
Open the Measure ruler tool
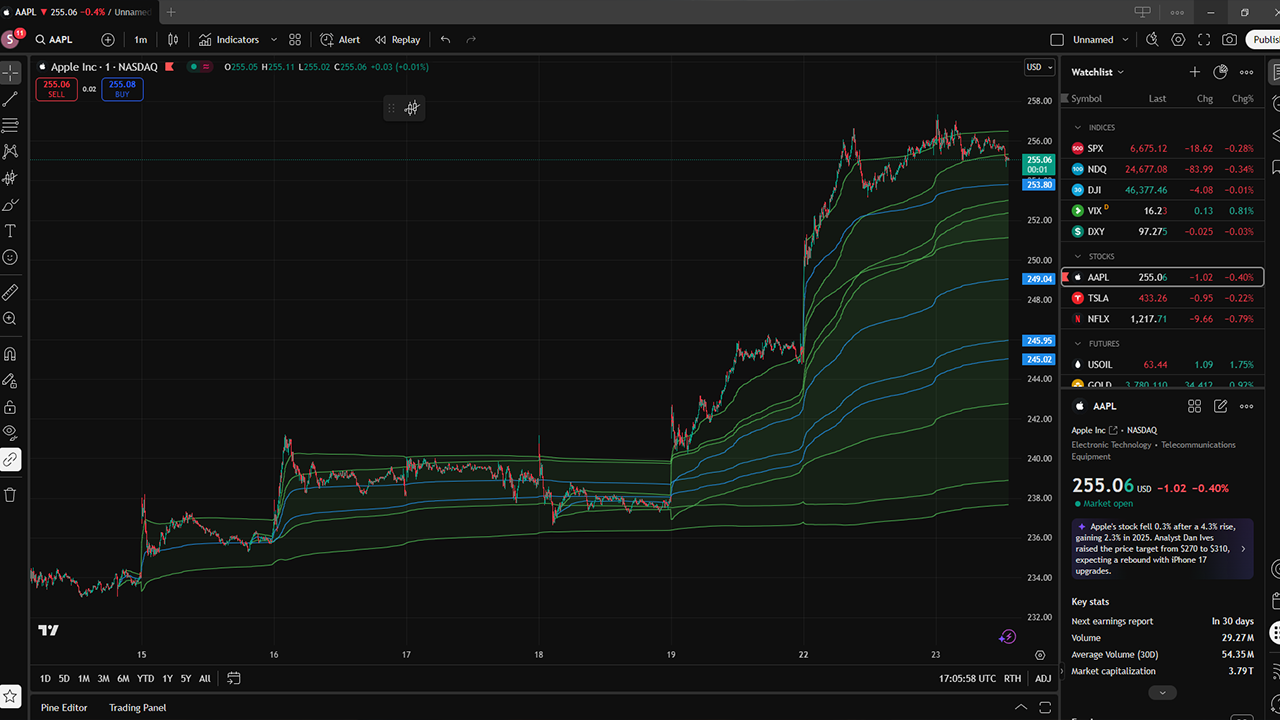coord(10,292)
